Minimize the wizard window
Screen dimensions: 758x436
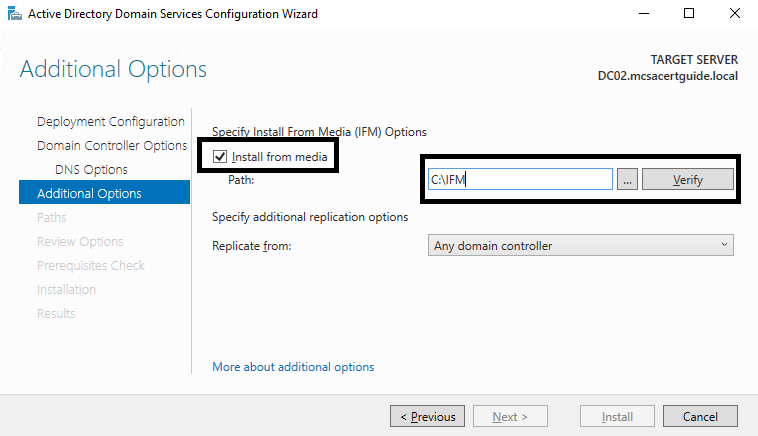[x=644, y=14]
